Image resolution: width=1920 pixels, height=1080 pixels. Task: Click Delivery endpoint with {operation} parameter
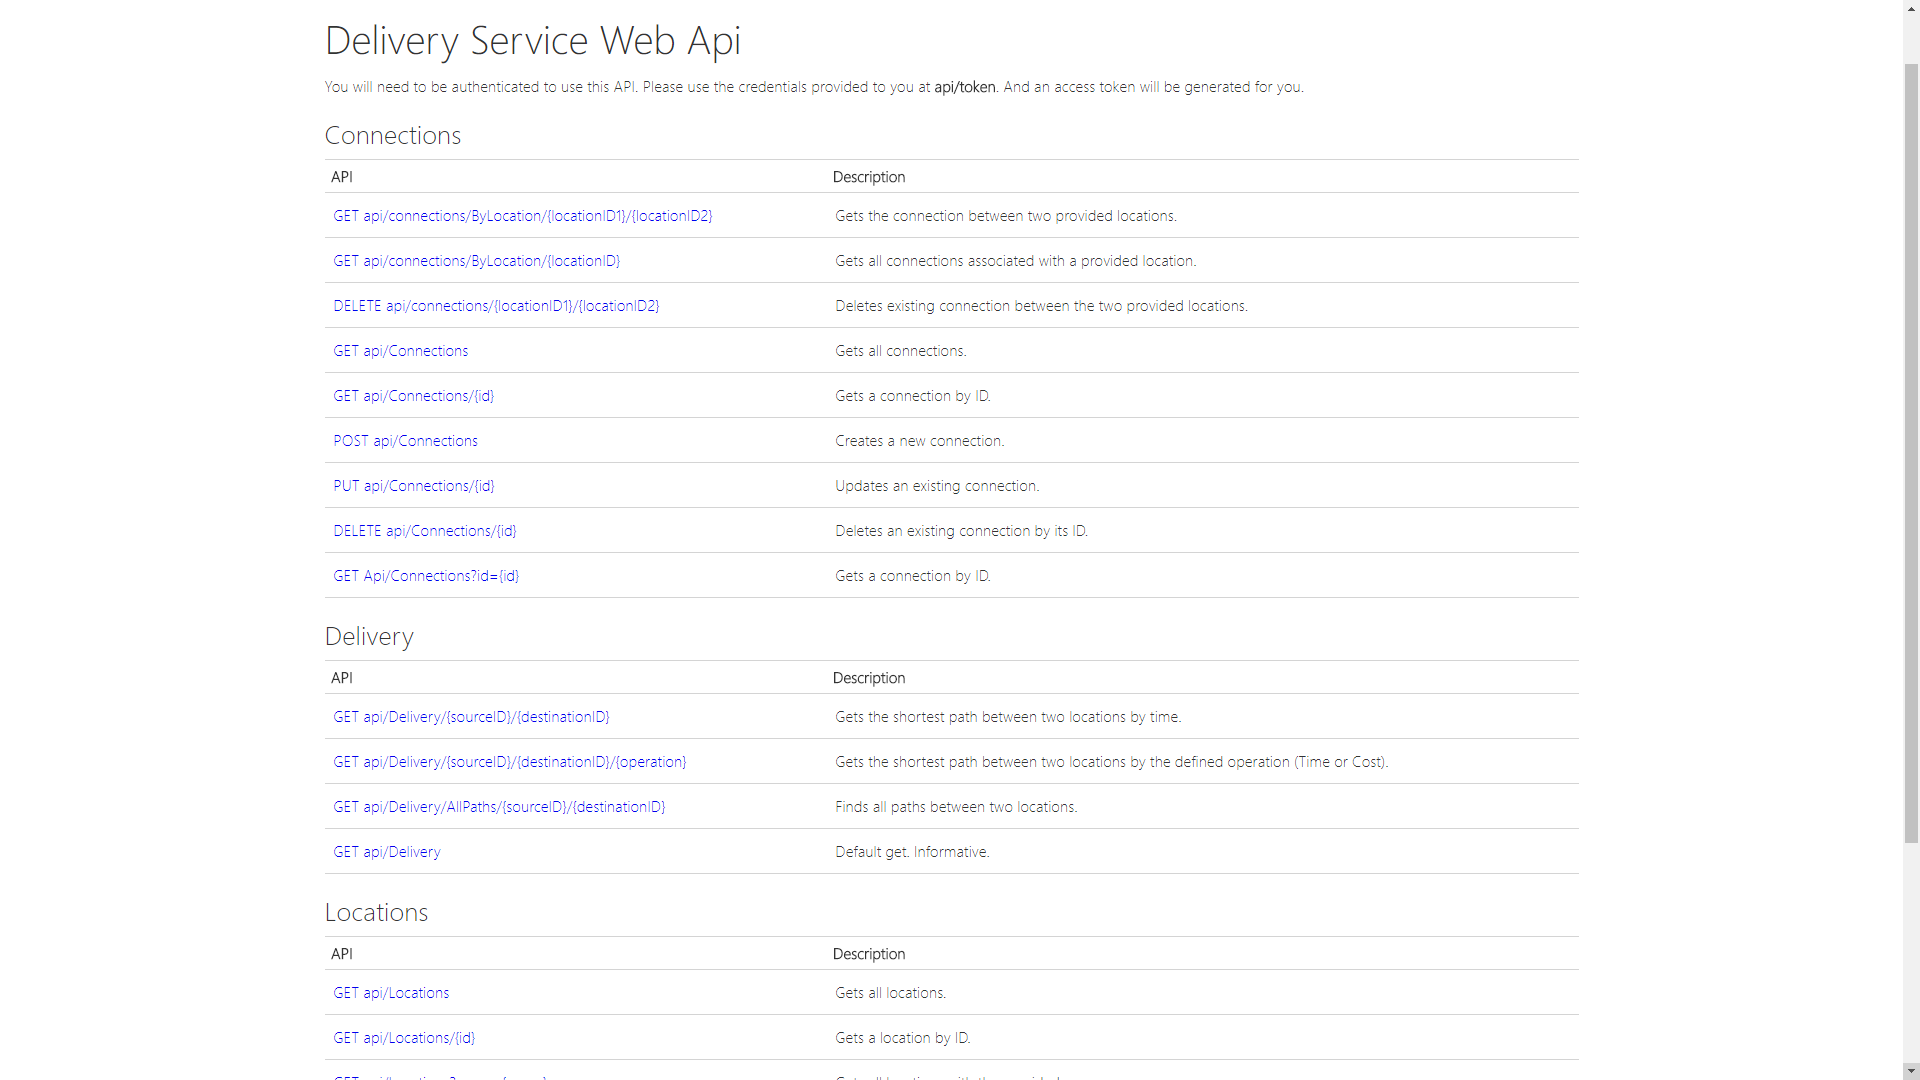click(x=509, y=762)
